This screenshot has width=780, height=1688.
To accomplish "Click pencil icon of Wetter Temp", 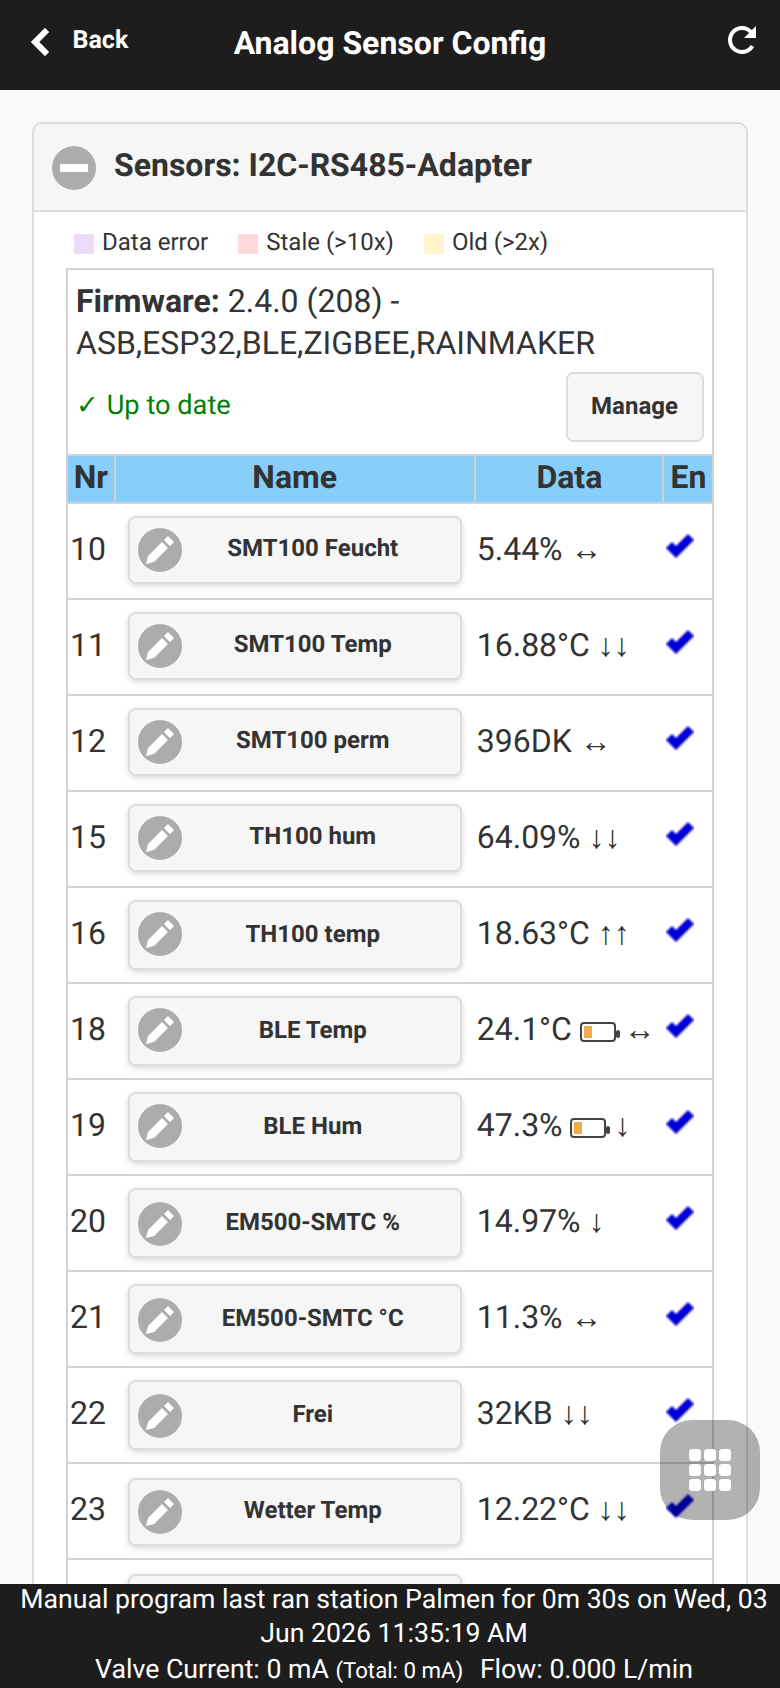I will pyautogui.click(x=160, y=1510).
